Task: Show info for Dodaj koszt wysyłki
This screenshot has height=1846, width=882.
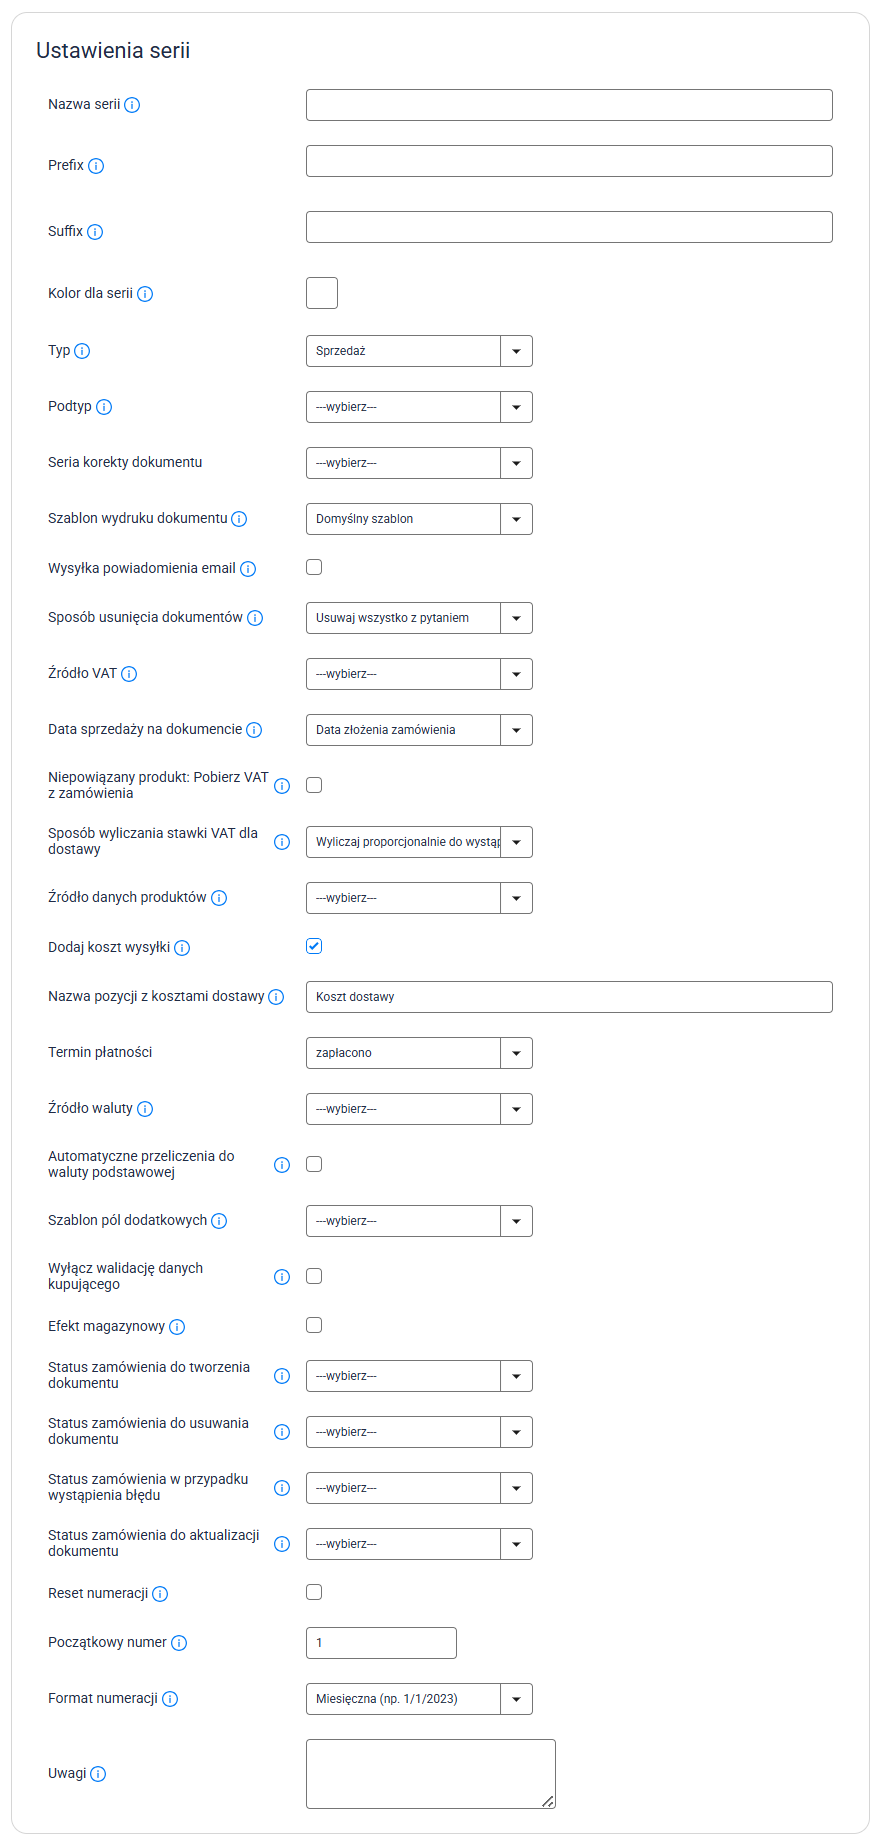Action: tap(182, 948)
